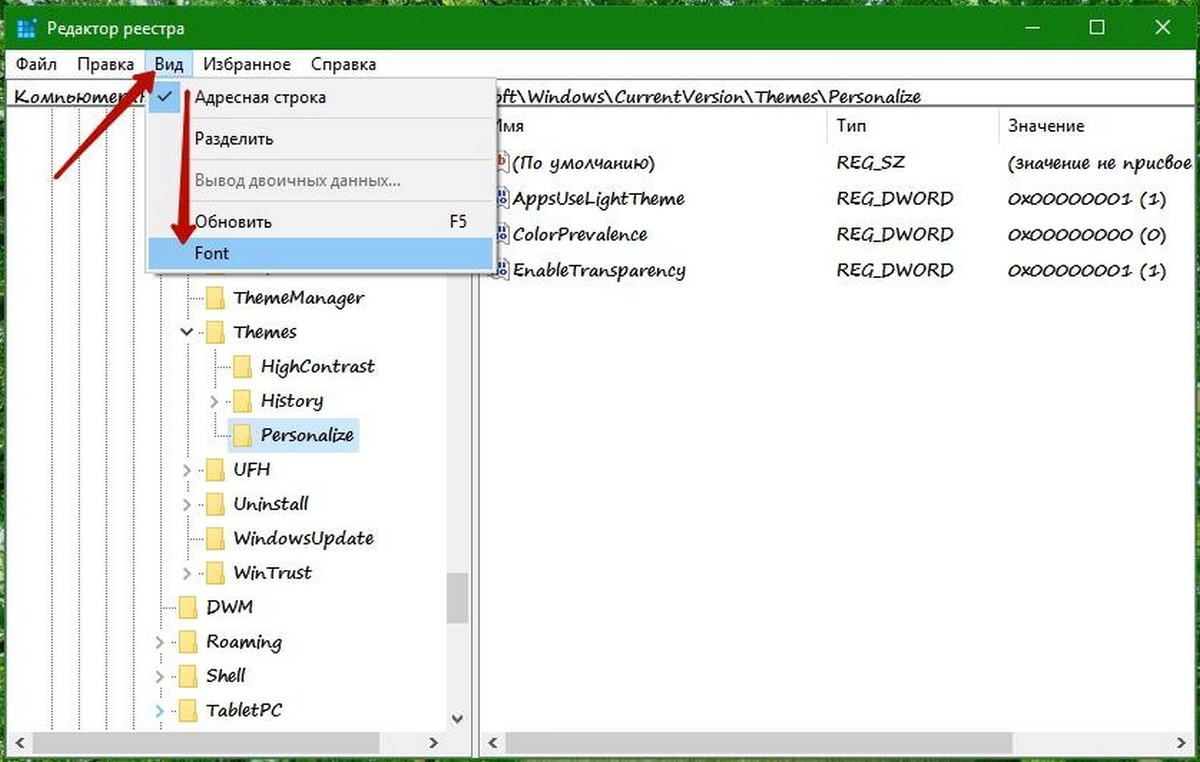
Task: Open the Правка menu
Action: point(106,64)
